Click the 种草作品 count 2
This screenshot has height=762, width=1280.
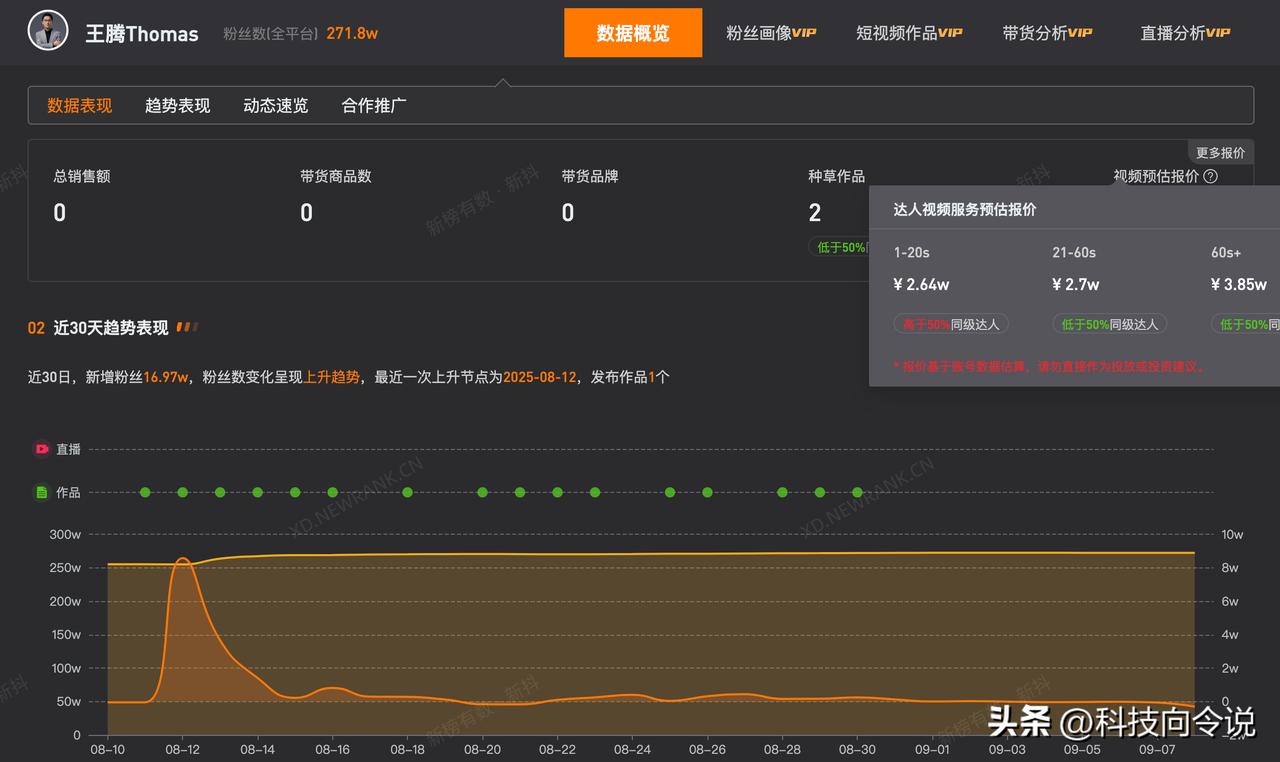click(x=815, y=212)
